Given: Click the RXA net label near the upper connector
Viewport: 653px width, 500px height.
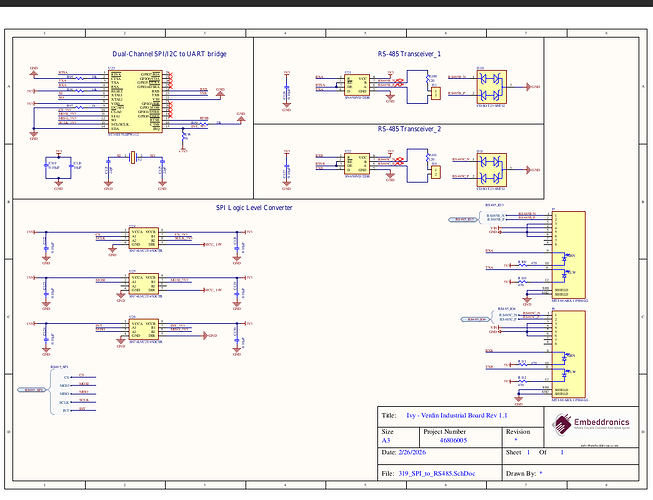Looking at the screenshot, I should pos(489,251).
